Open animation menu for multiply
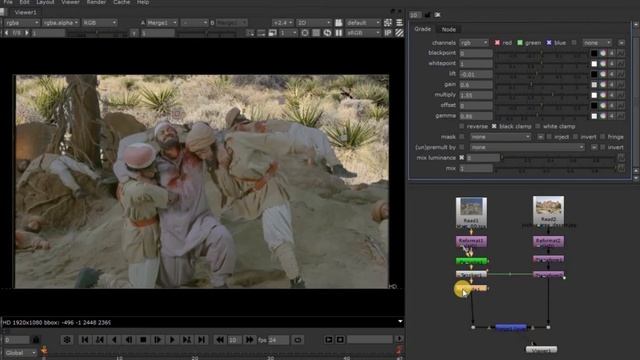The width and height of the screenshot is (640, 360). [x=621, y=95]
